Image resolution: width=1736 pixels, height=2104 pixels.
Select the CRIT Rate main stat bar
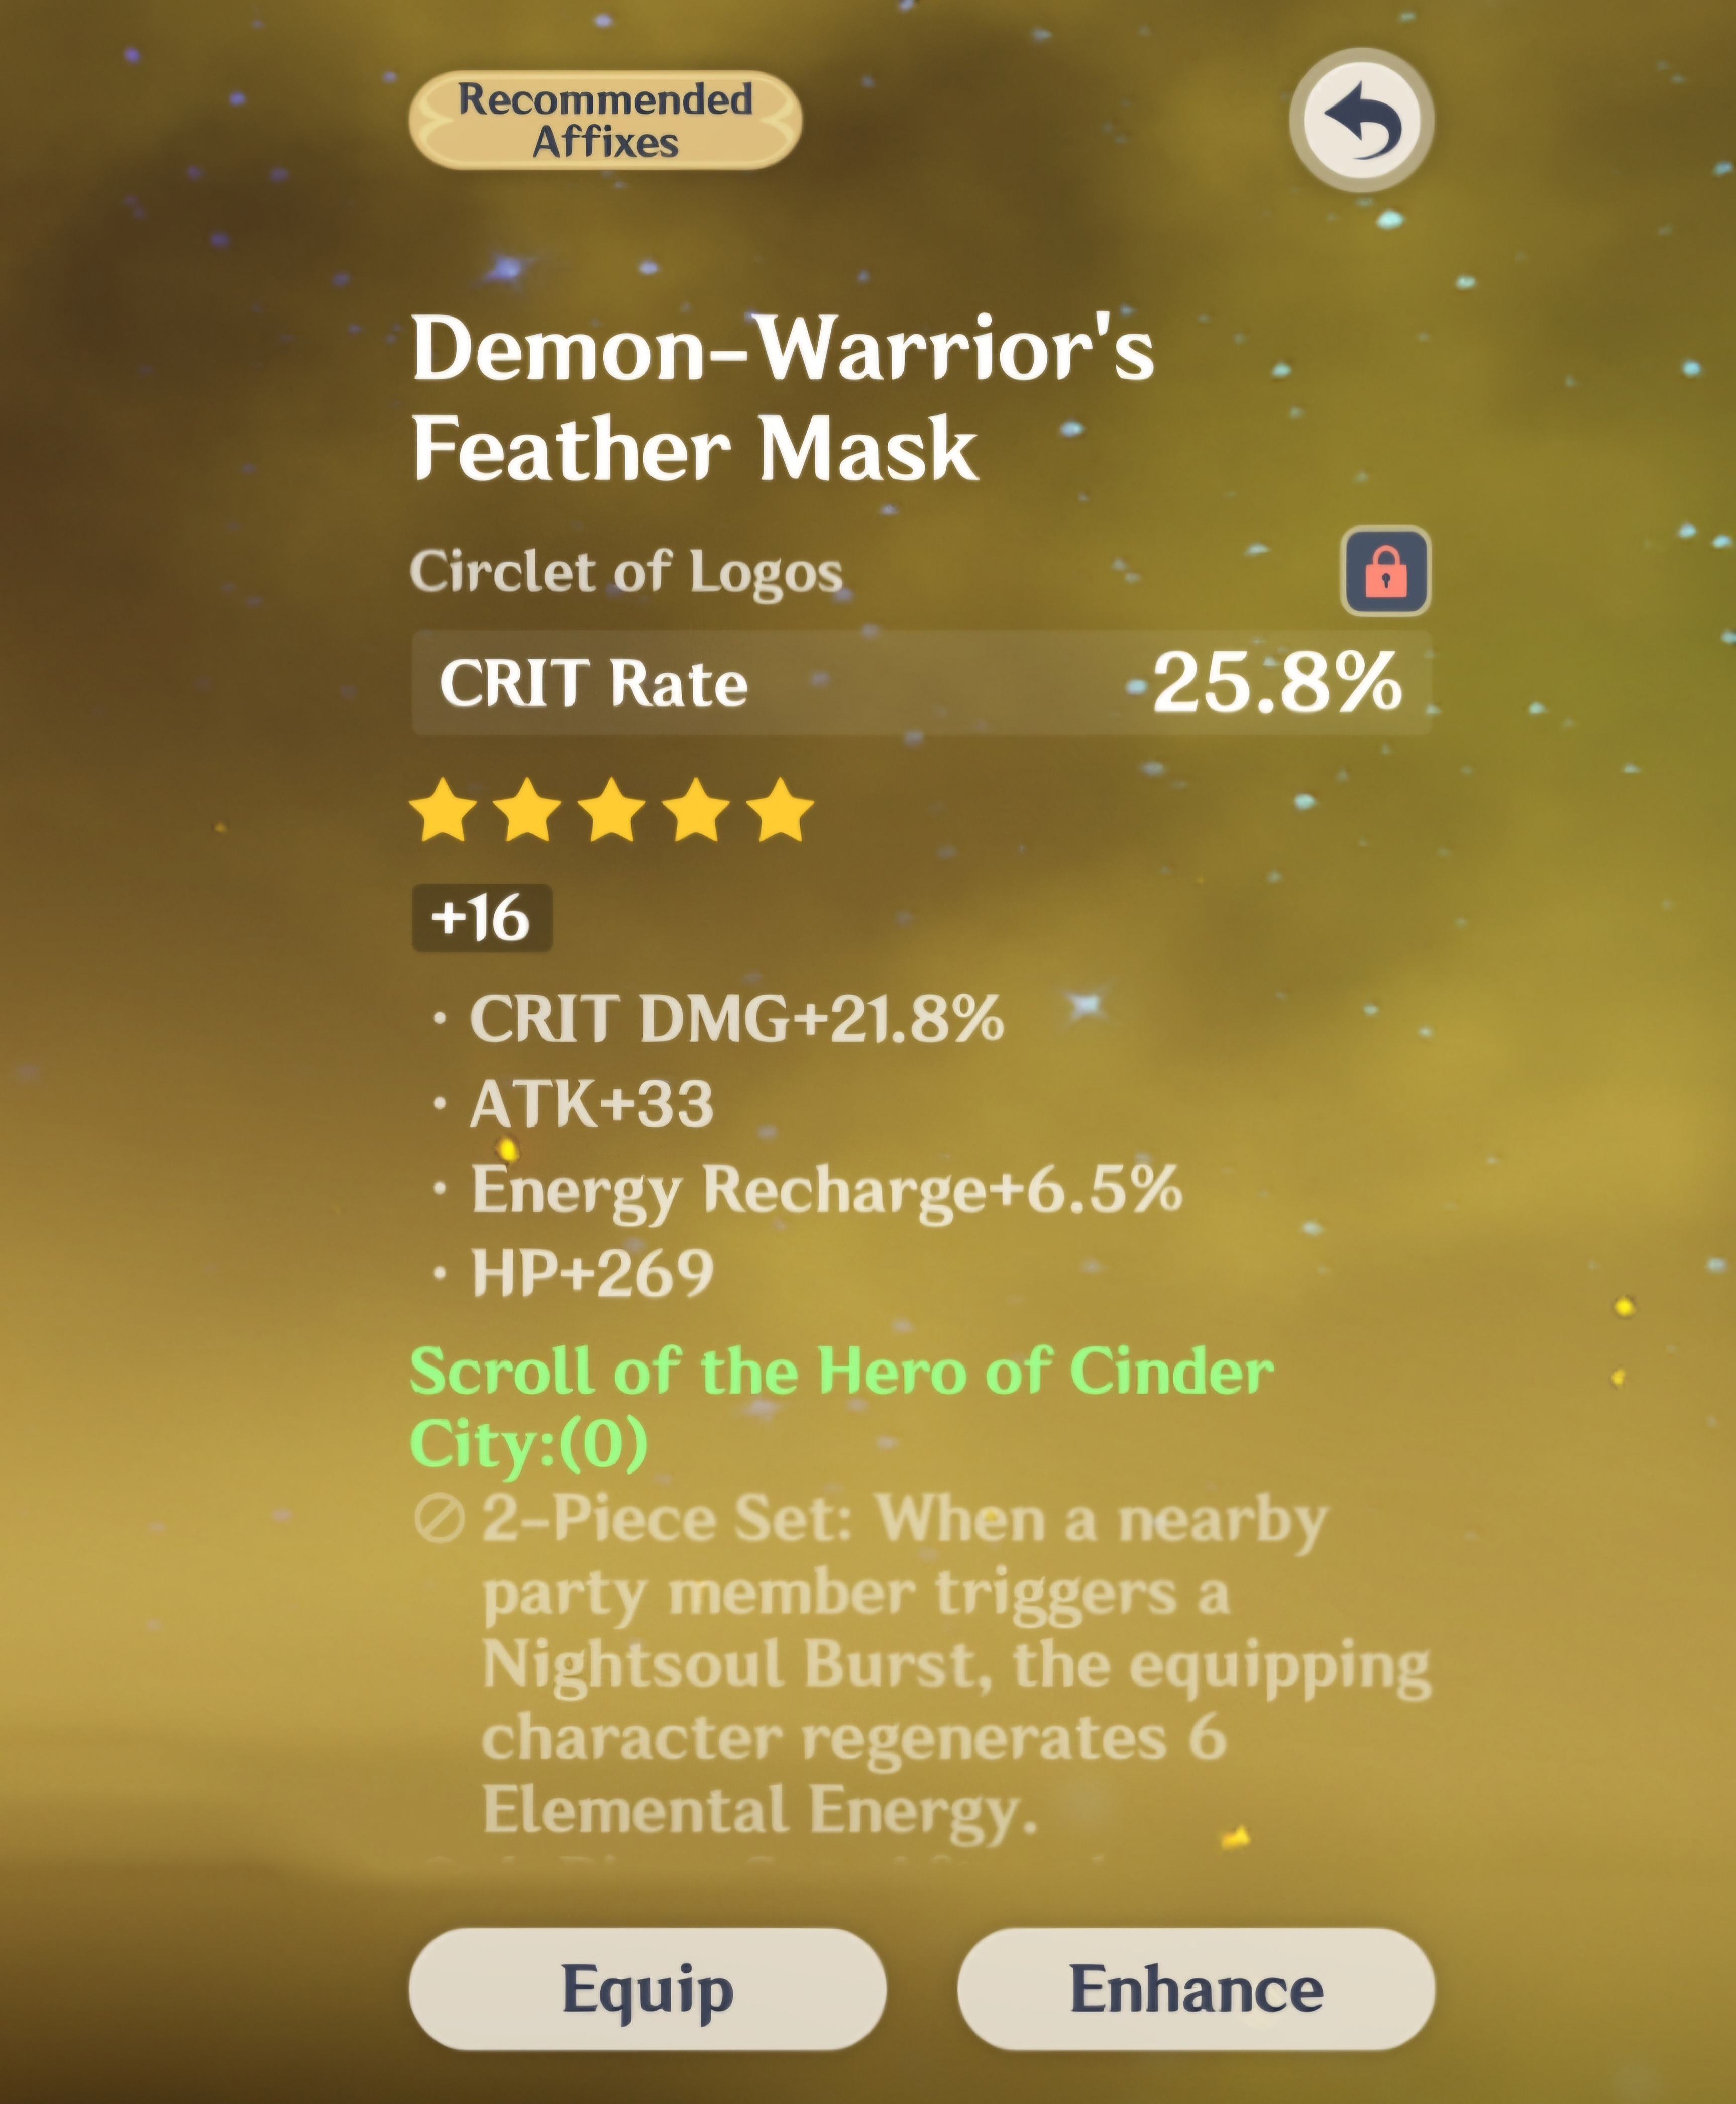[x=921, y=683]
